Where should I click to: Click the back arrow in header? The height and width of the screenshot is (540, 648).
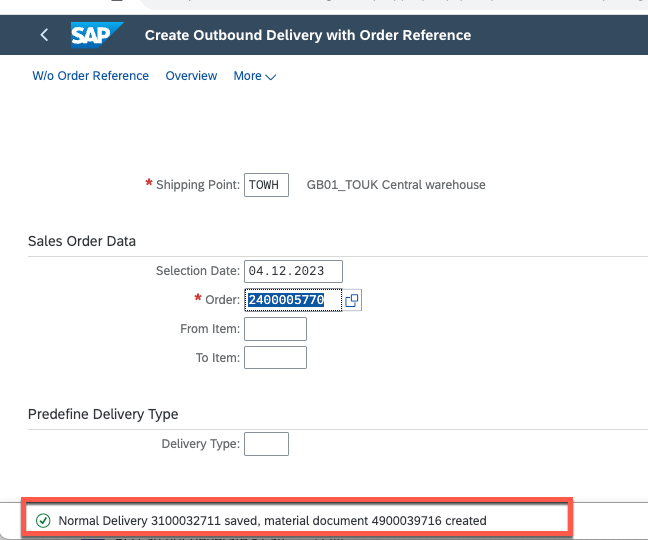(x=44, y=35)
